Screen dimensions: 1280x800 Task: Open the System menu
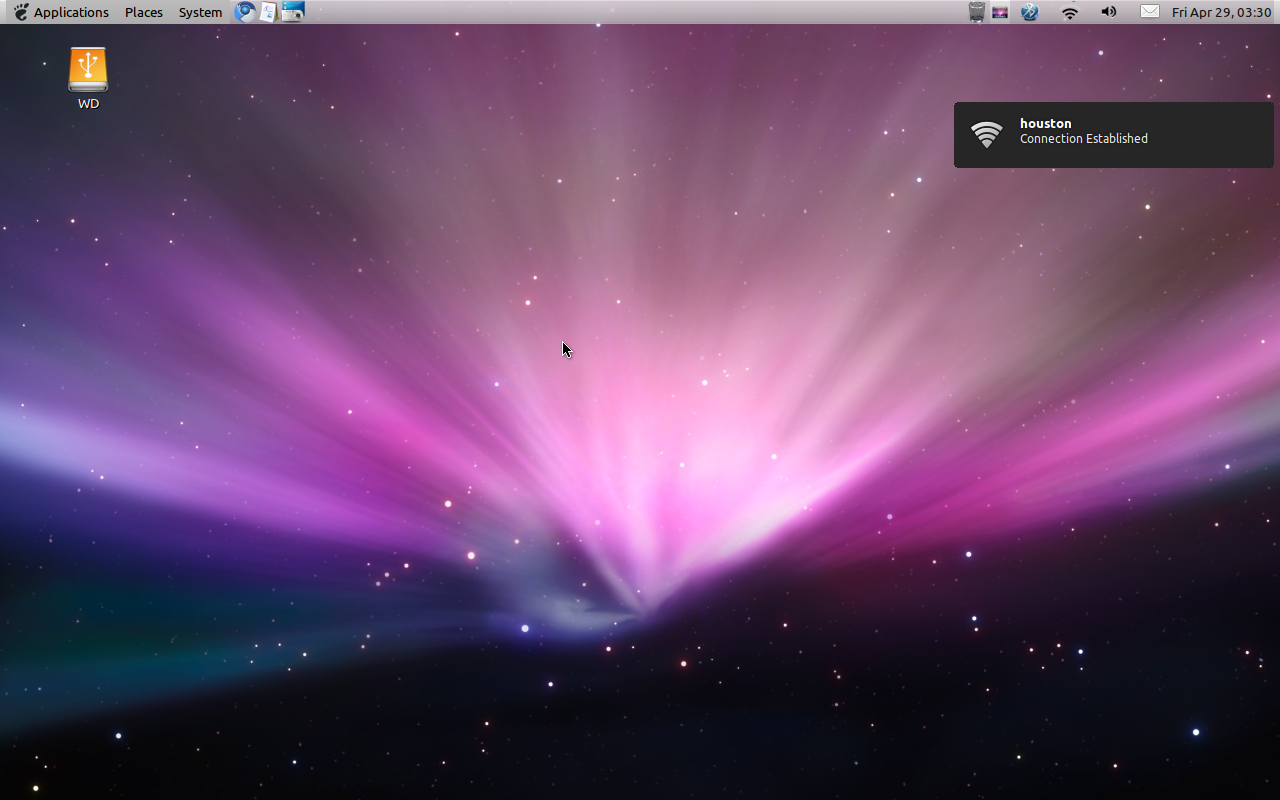tap(200, 12)
